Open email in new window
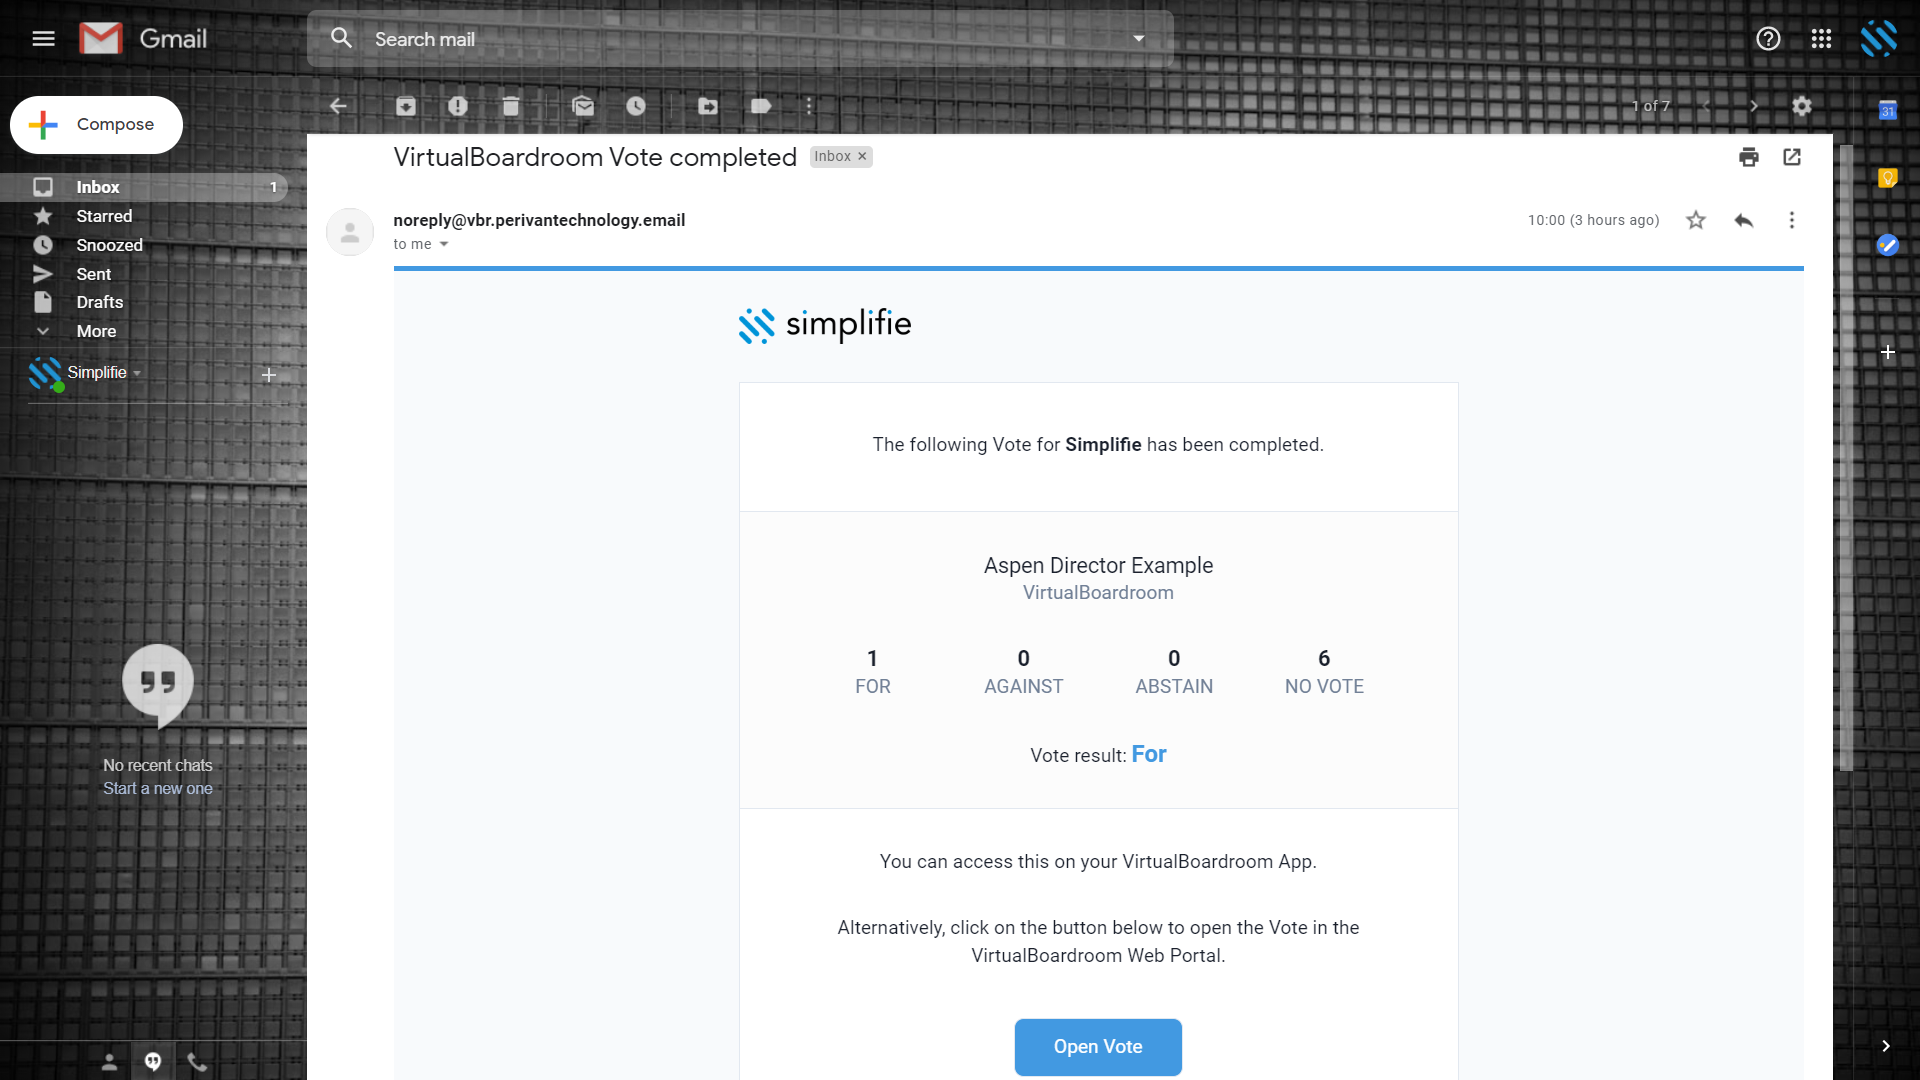 (1792, 157)
